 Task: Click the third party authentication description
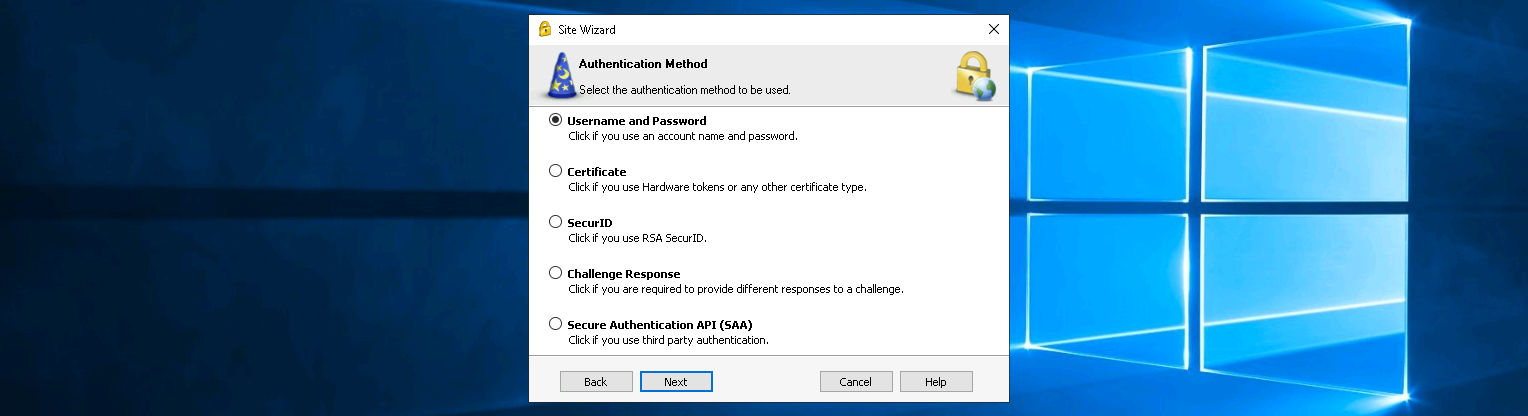click(668, 340)
